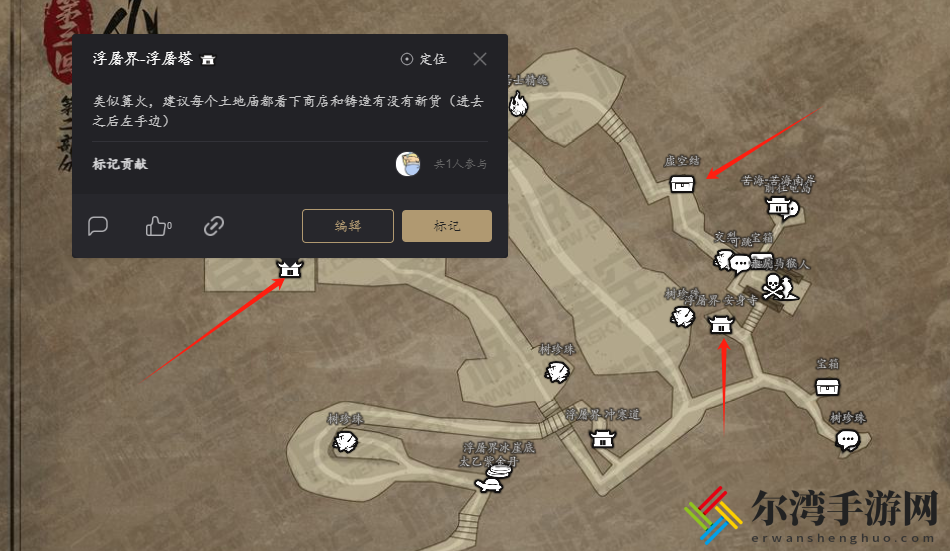Viewport: 950px width, 551px height.
Task: Select the 宝箱 chest marker at right
Action: pyautogui.click(x=827, y=387)
